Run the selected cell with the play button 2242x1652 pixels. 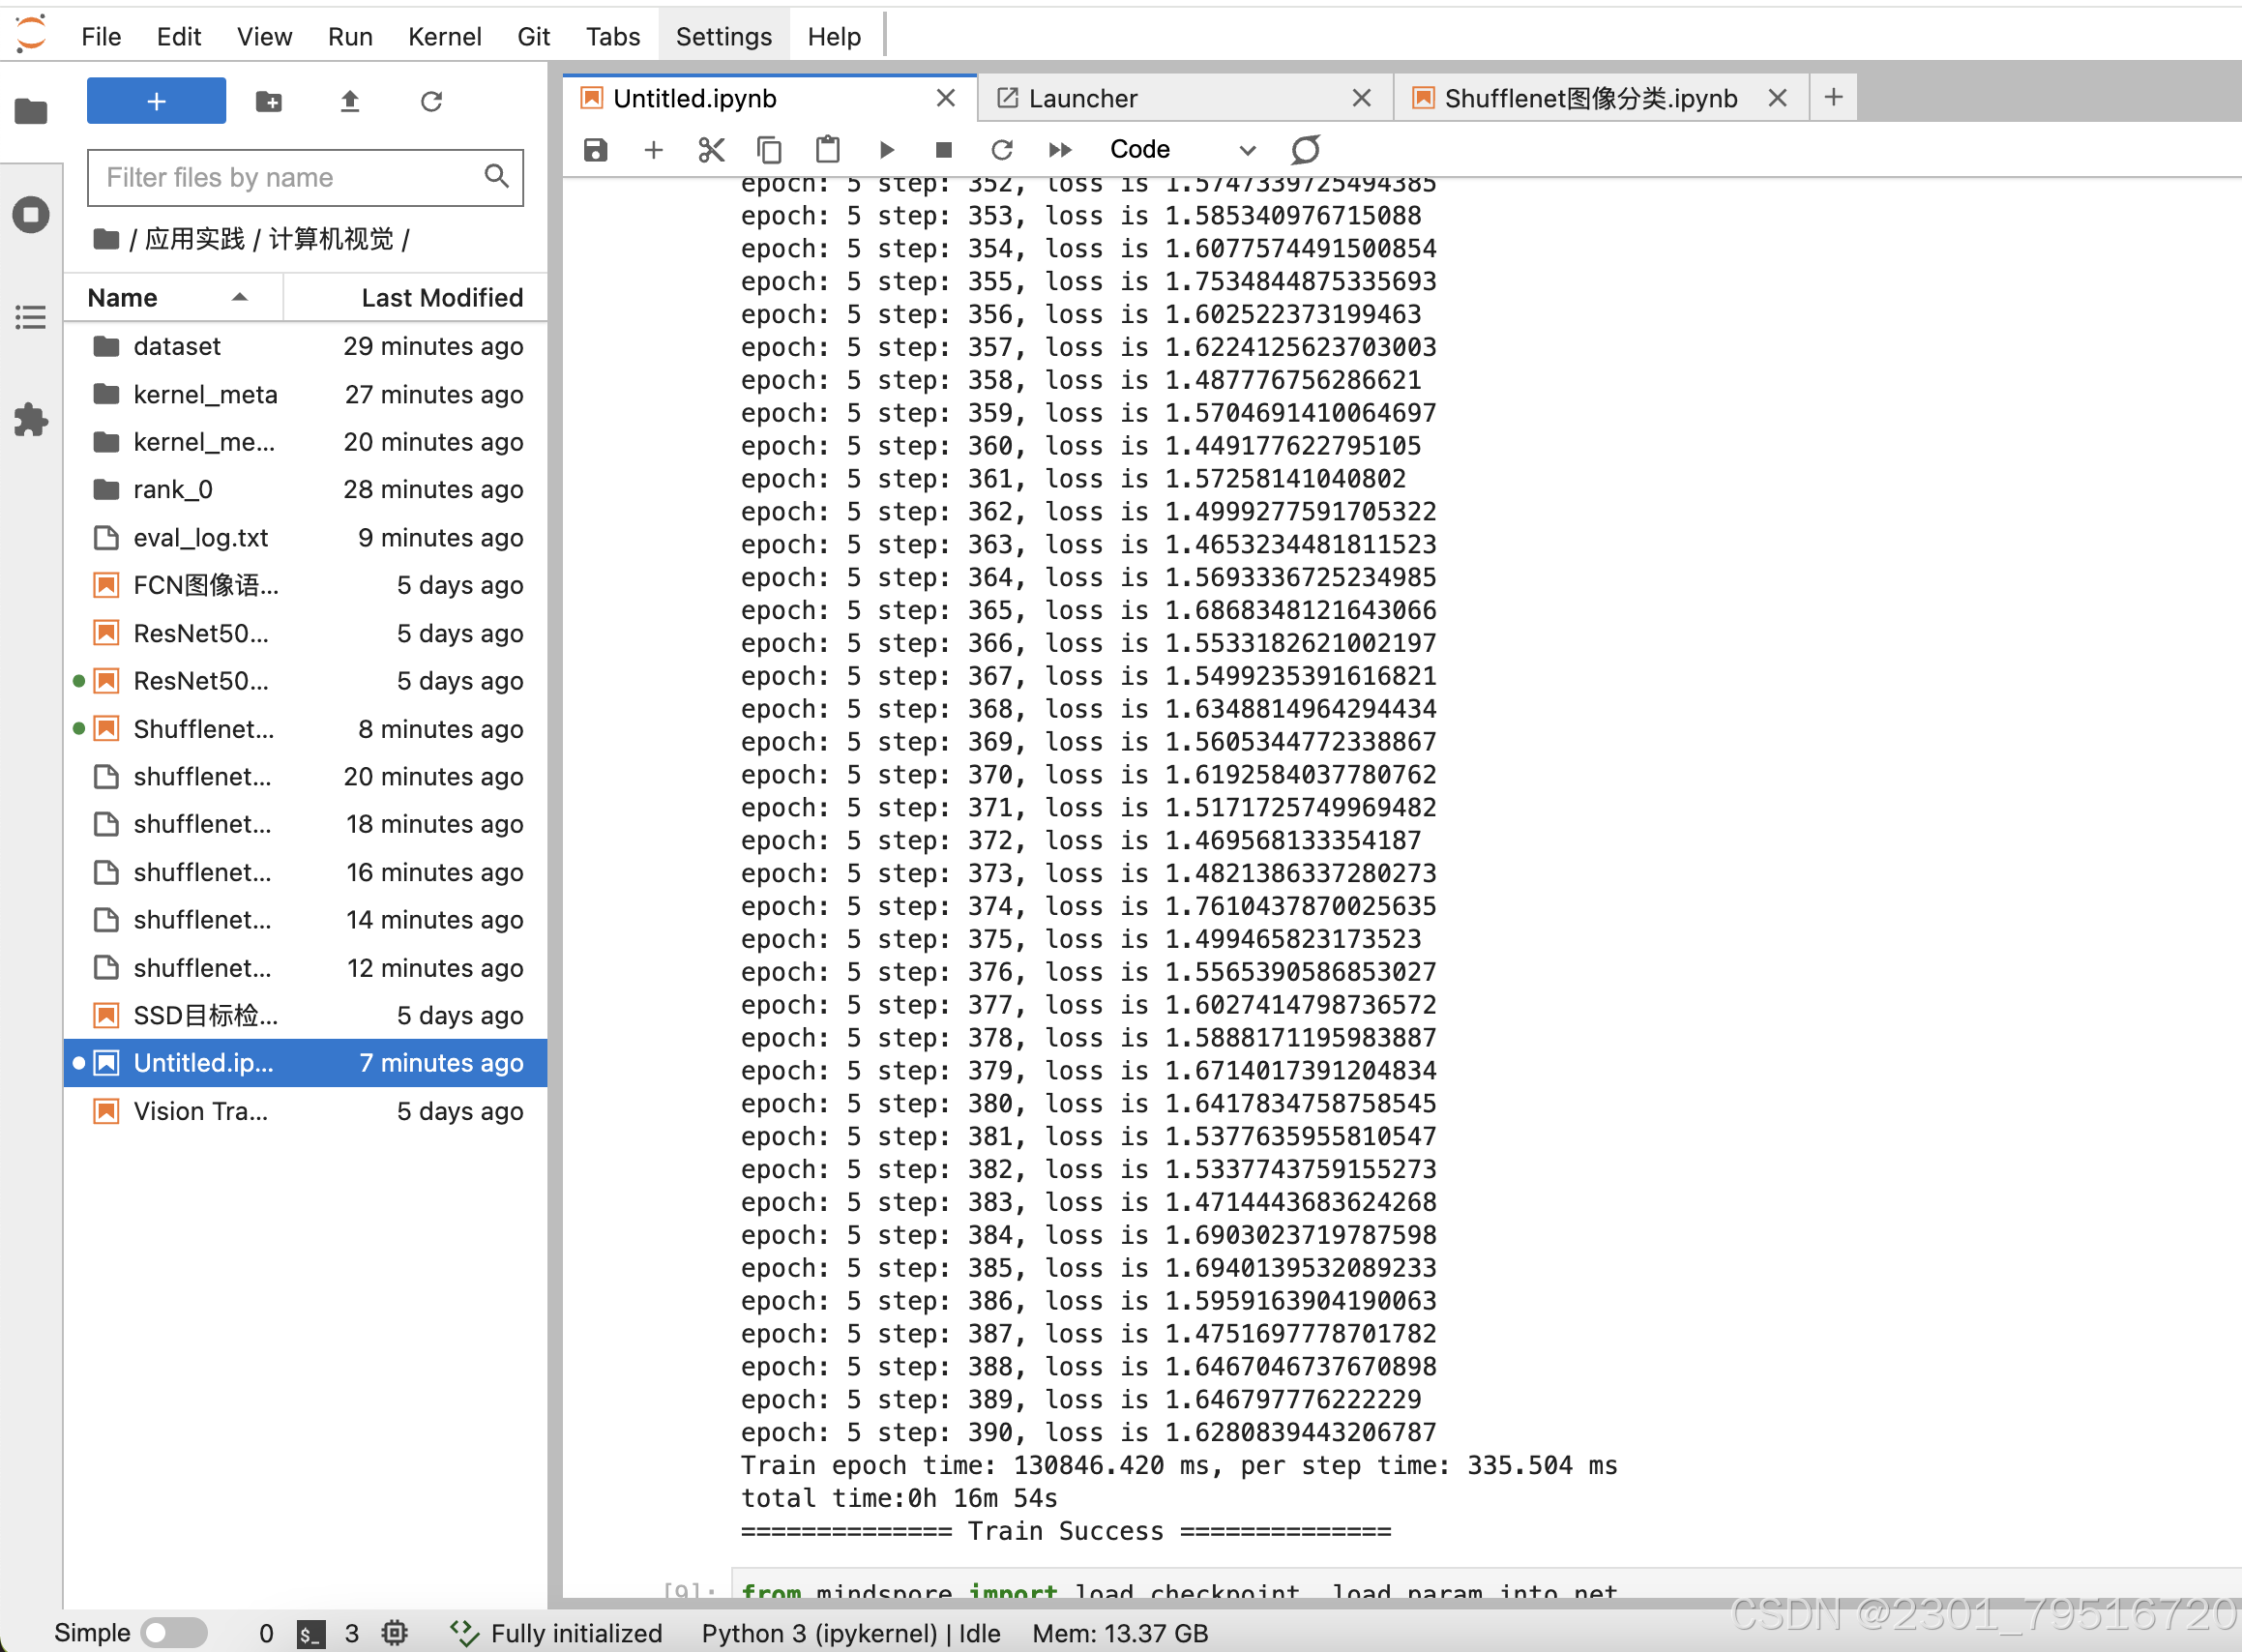point(886,150)
